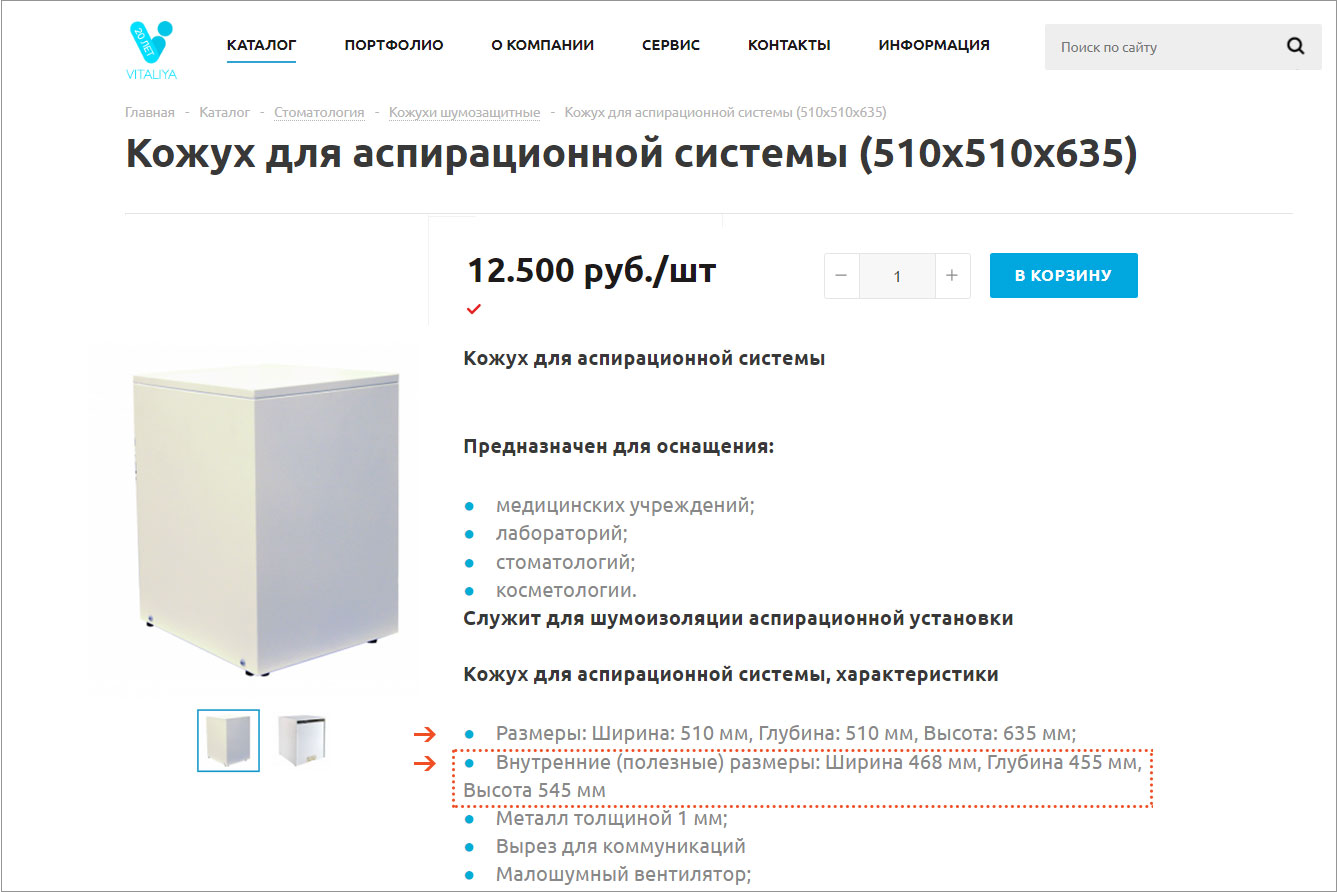Click the search magnifier icon

pos(1295,46)
